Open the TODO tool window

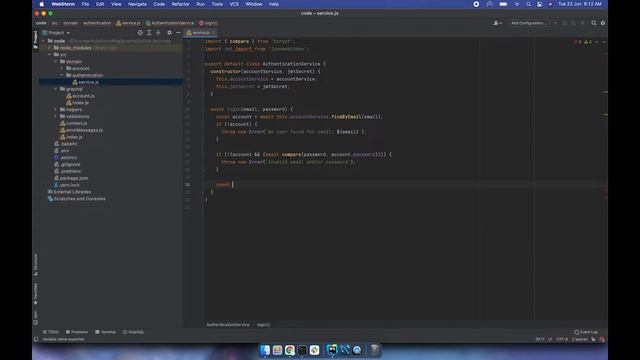(x=51, y=332)
